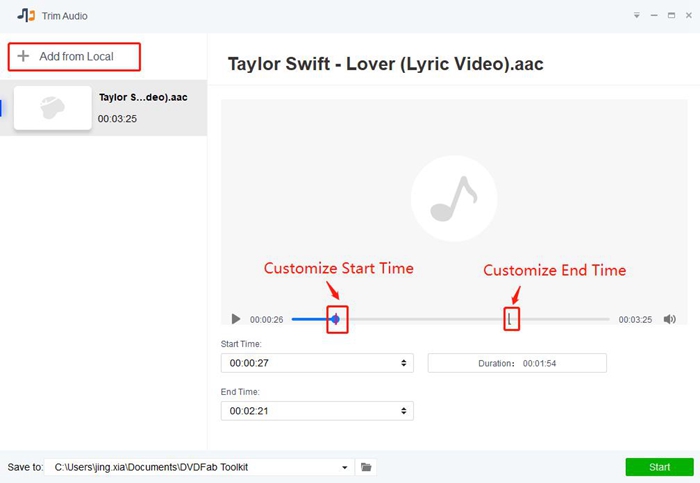Click the end time marker on timeline

click(x=511, y=320)
